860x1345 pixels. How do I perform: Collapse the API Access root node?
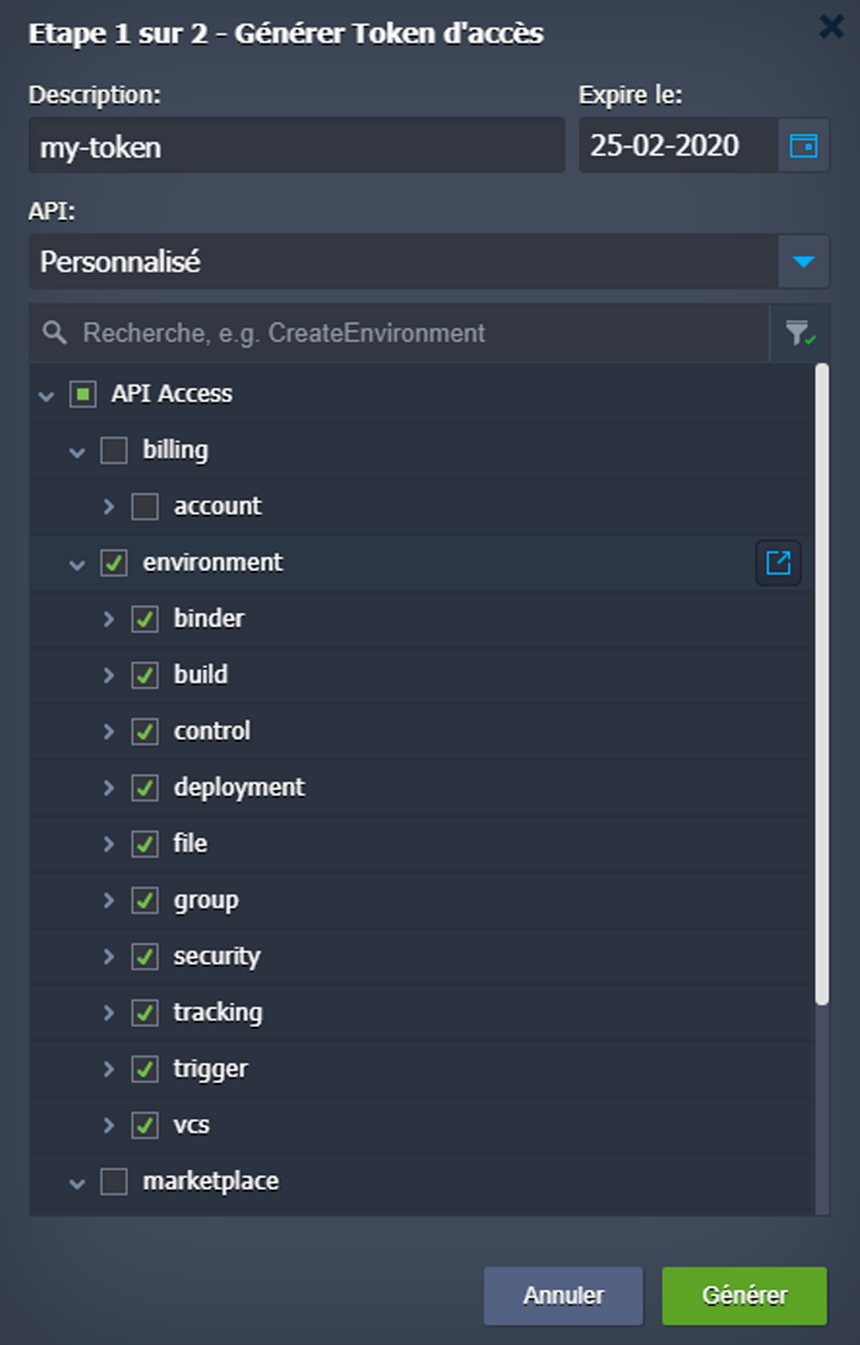pos(45,395)
